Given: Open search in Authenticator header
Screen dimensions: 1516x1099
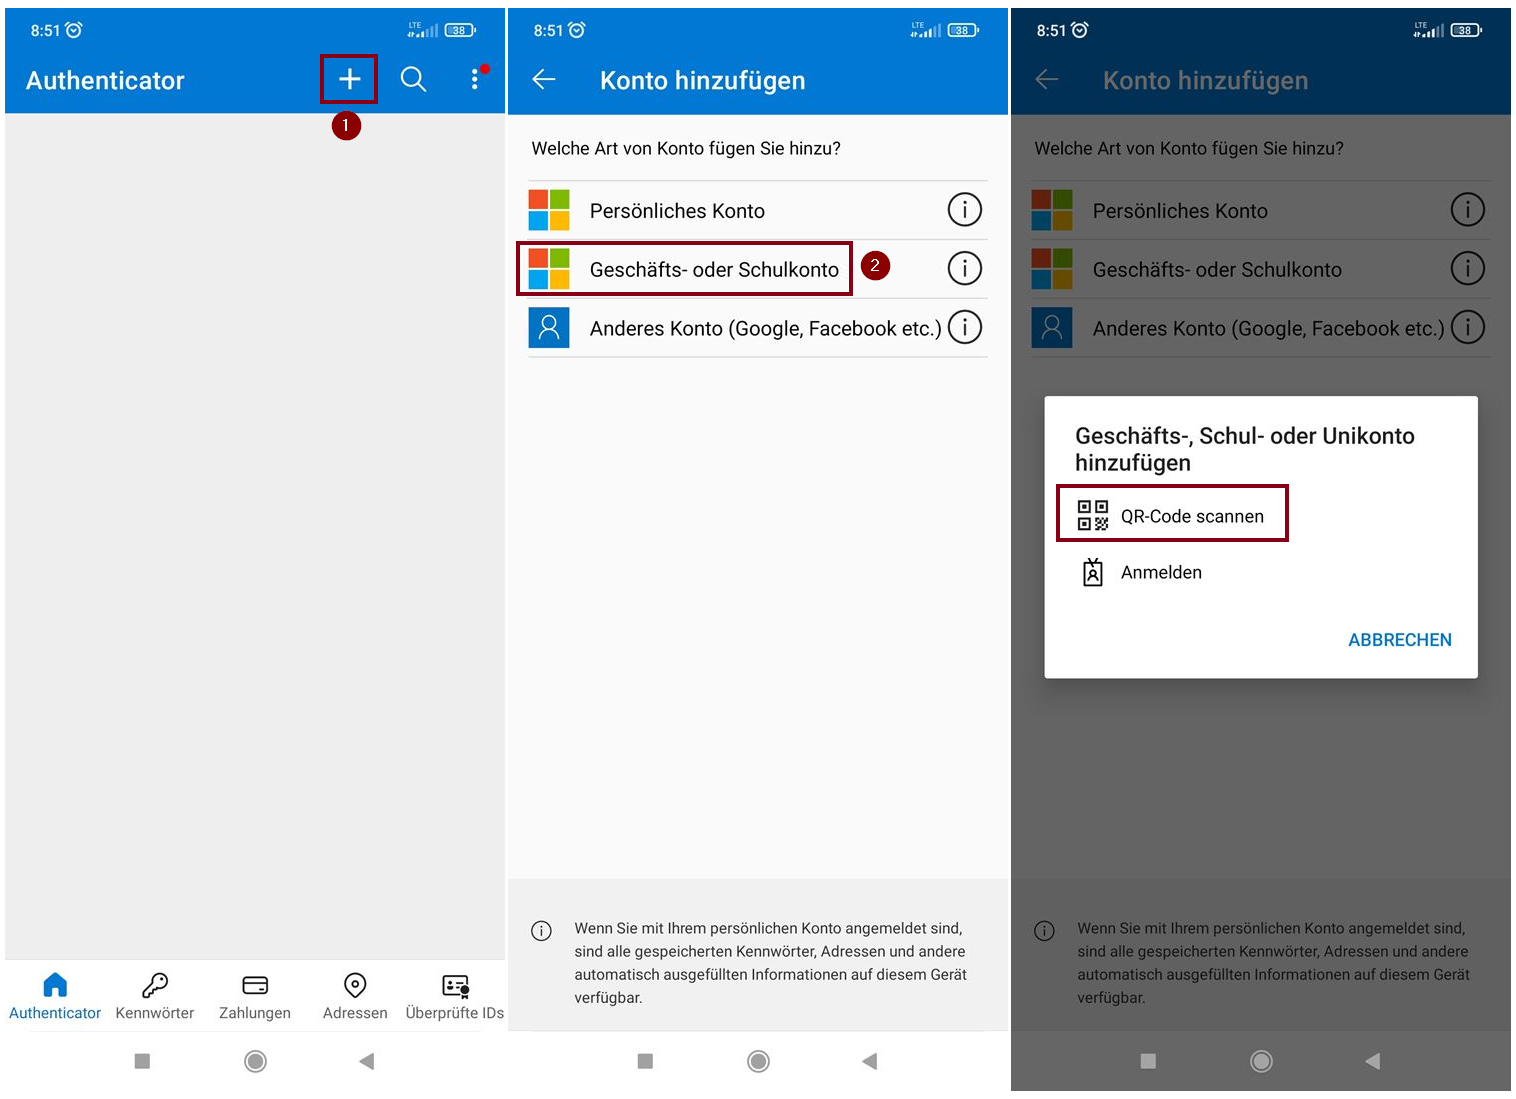Looking at the screenshot, I should 413,79.
